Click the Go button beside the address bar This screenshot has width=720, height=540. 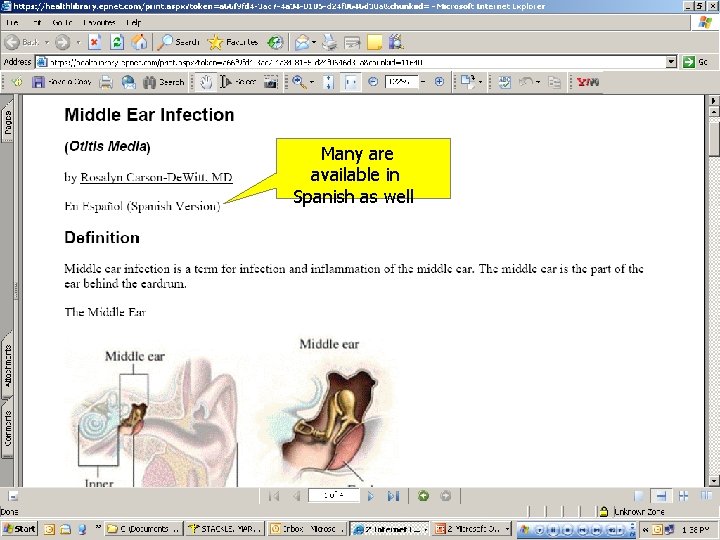coord(695,62)
